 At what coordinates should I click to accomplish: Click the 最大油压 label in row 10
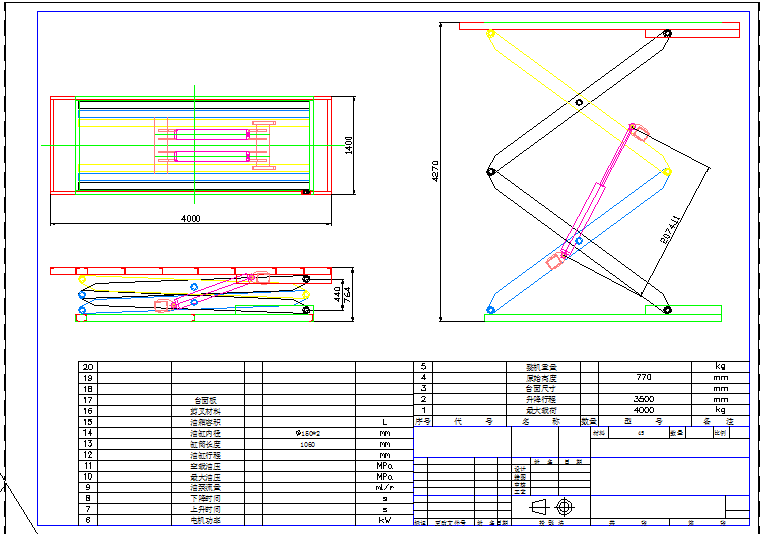(205, 477)
